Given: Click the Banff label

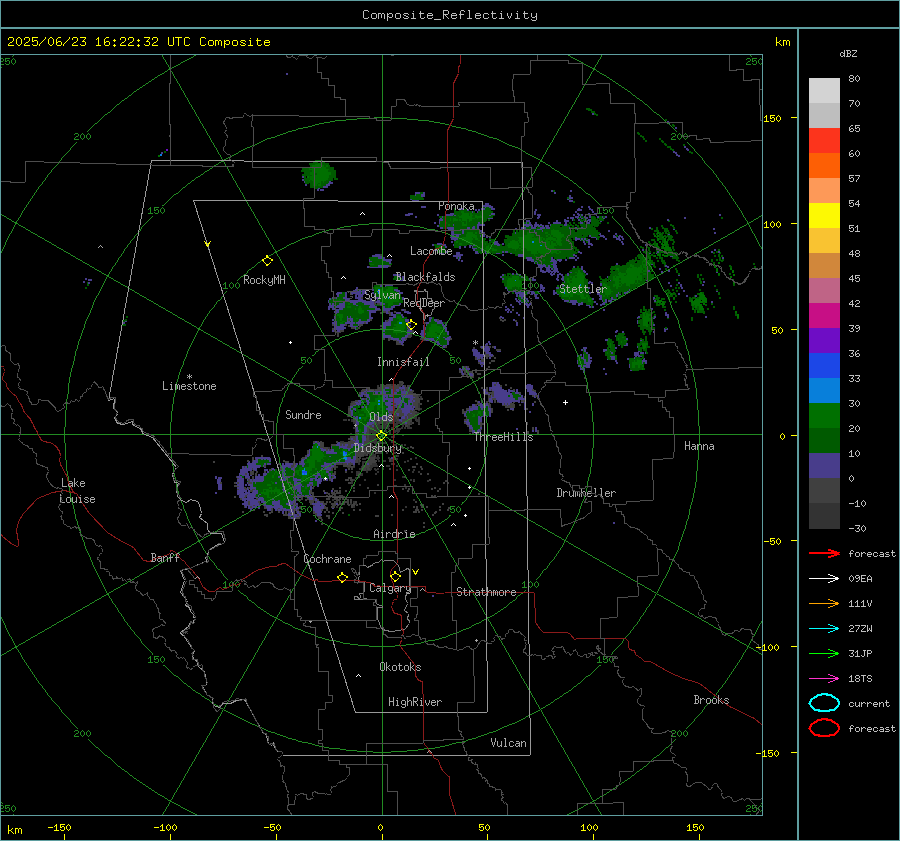Looking at the screenshot, I should pos(165,557).
